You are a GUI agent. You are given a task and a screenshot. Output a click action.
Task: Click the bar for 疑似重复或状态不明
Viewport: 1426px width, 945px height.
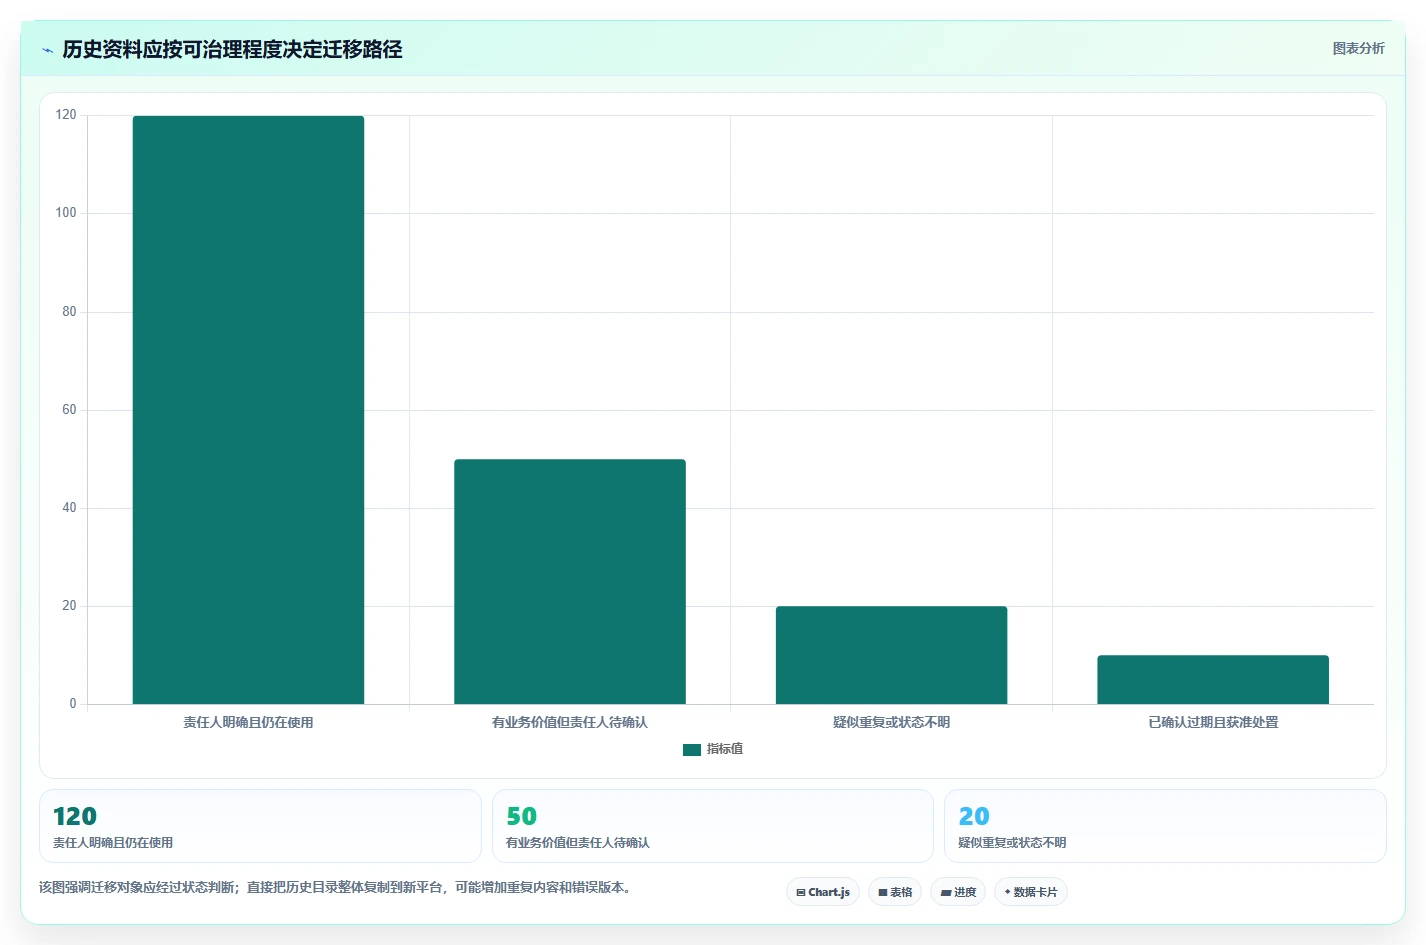892,655
